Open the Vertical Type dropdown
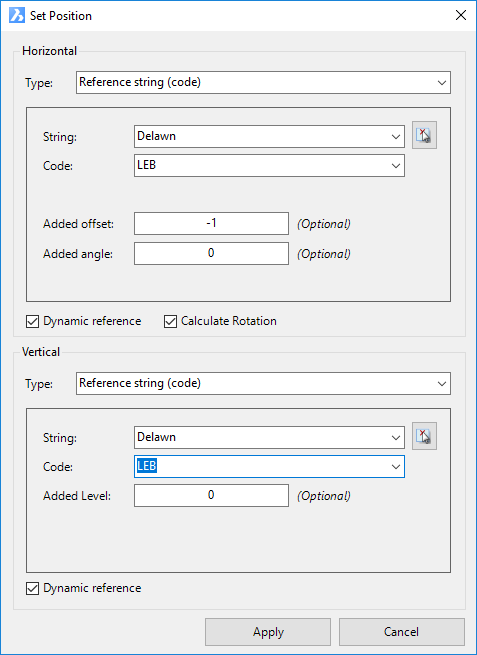This screenshot has height=655, width=477. coord(263,383)
